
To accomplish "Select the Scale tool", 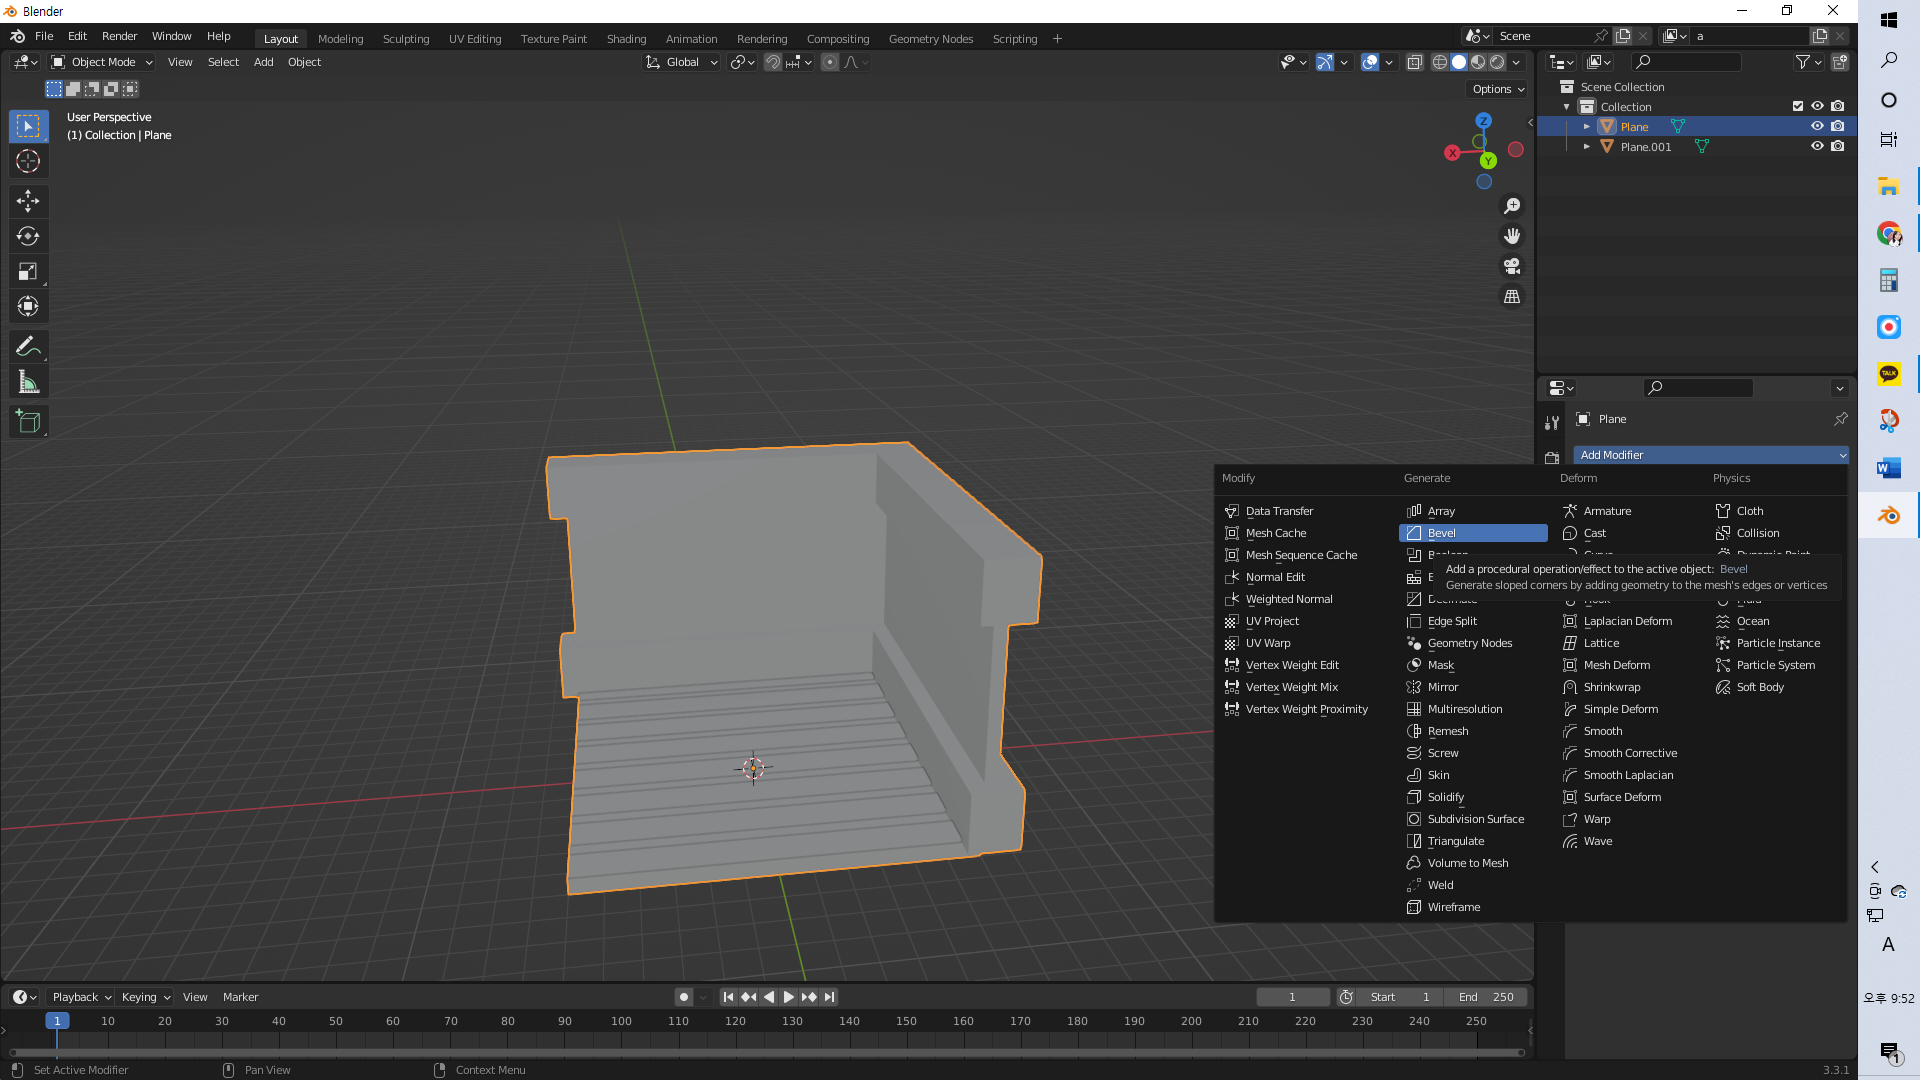I will tap(28, 272).
